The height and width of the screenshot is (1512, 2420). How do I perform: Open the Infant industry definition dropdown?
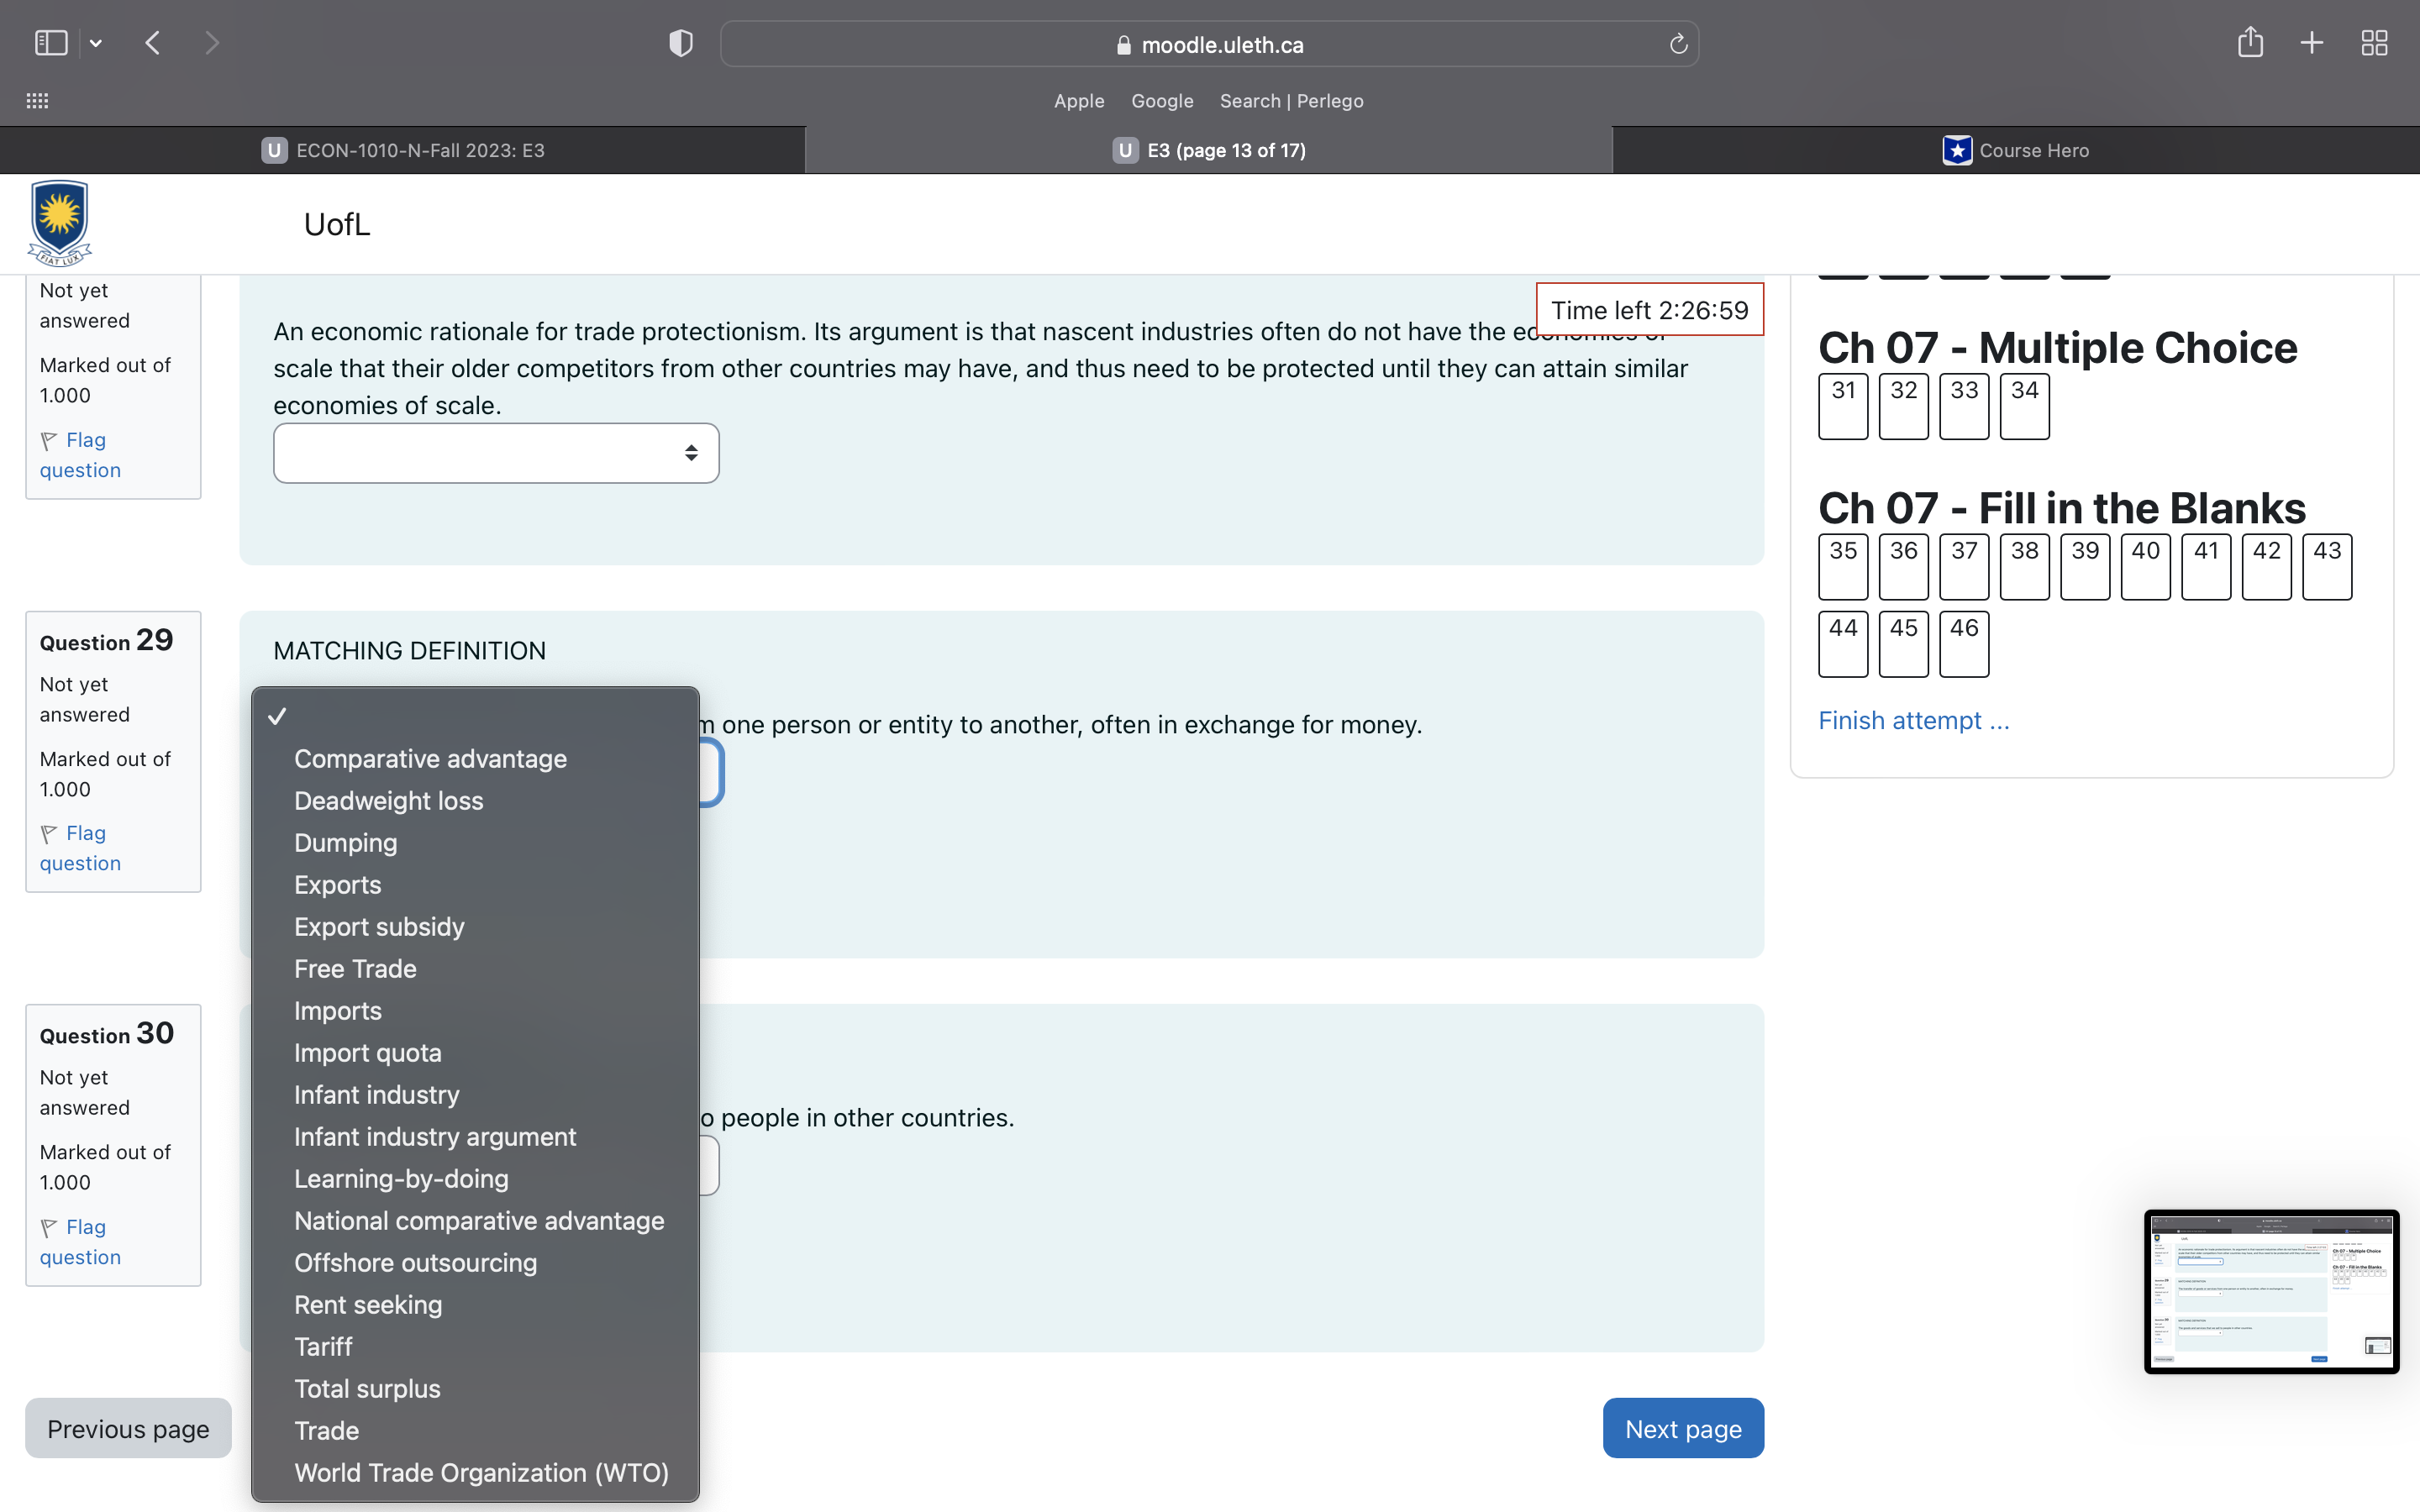point(496,453)
